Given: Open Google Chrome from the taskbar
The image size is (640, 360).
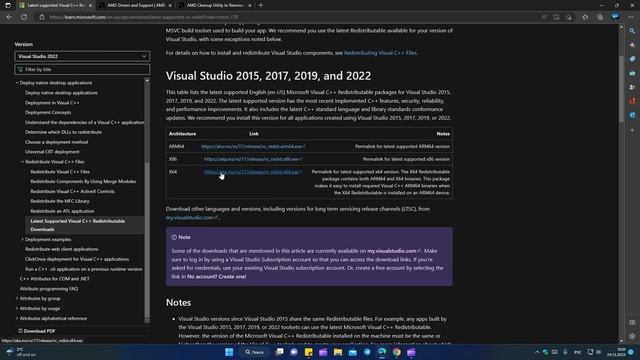Looking at the screenshot, I should coord(397,352).
